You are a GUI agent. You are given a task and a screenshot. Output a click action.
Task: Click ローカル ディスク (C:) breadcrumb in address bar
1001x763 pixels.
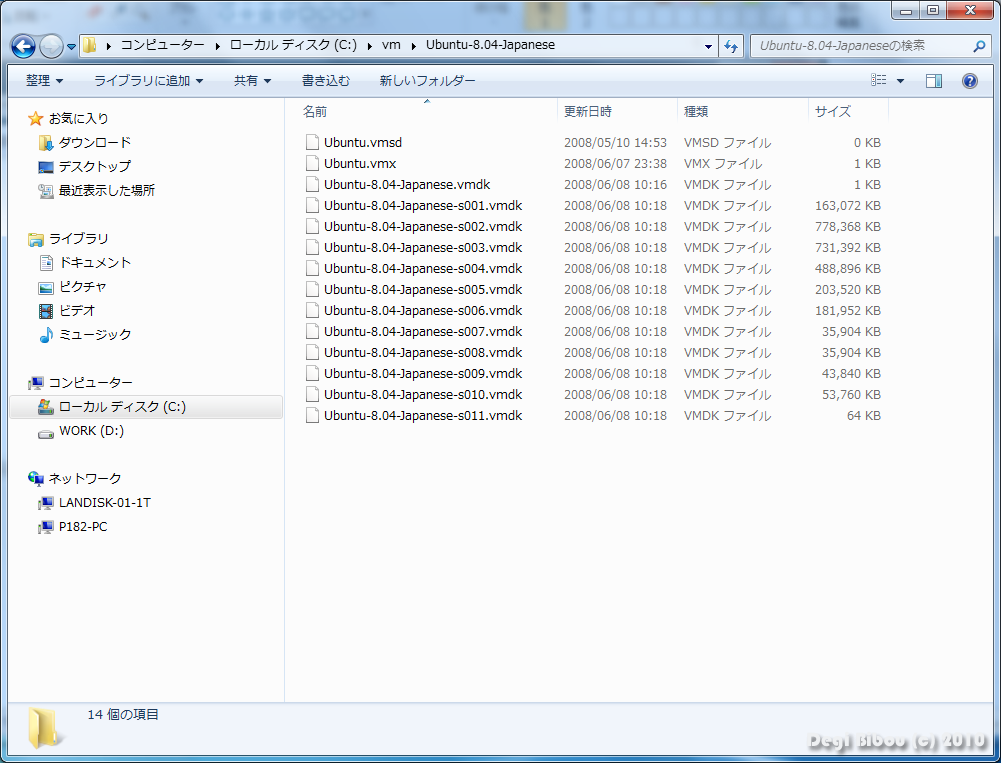point(293,45)
